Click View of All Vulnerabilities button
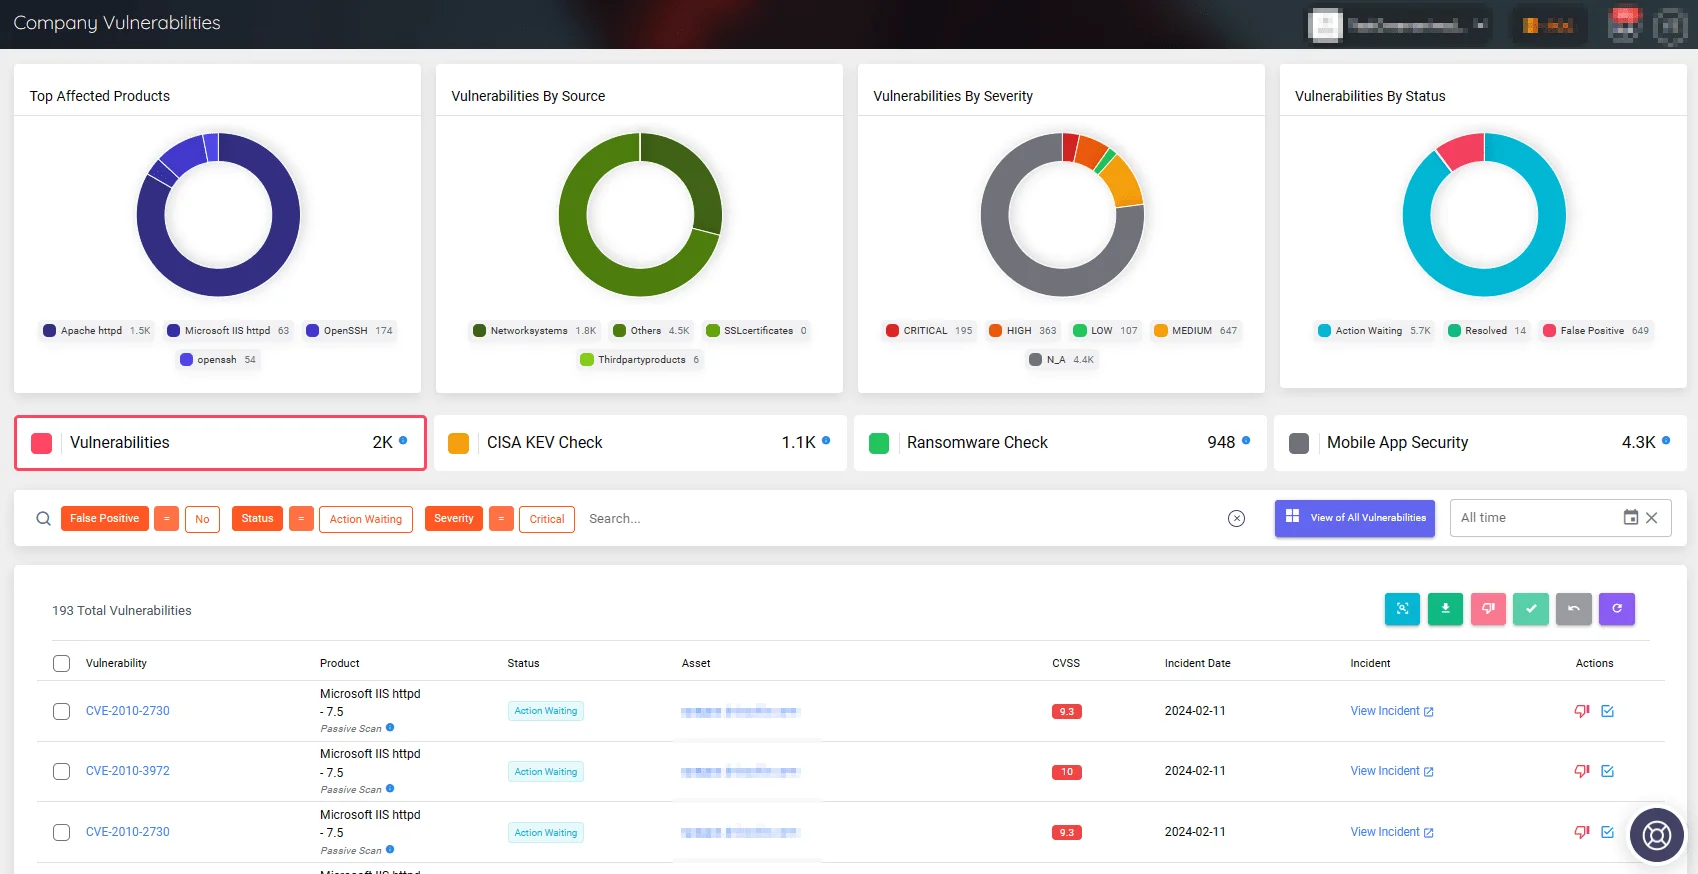This screenshot has height=874, width=1698. 1355,518
